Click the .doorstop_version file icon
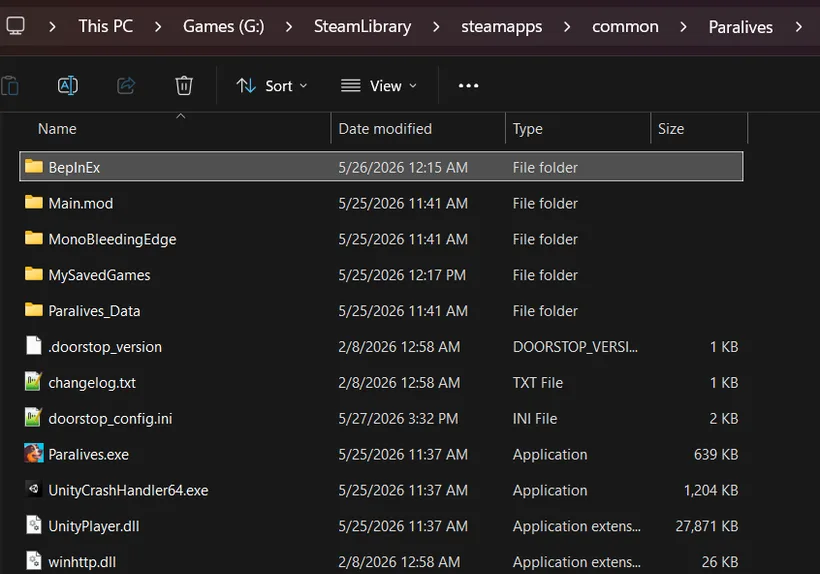820x574 pixels. 34,346
